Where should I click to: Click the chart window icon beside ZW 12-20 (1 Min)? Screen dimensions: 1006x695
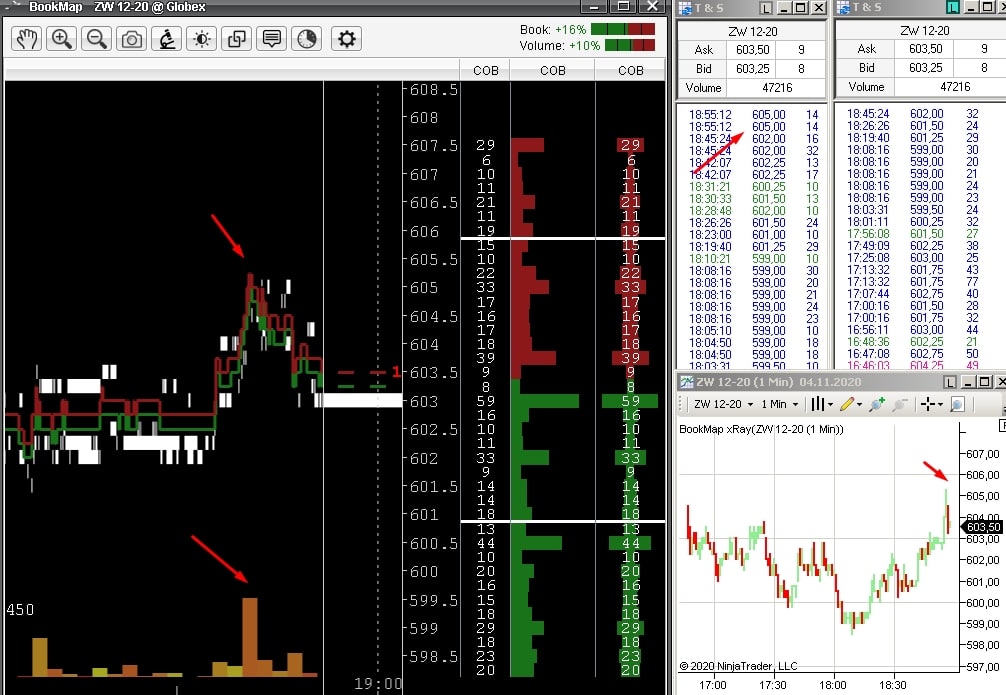[x=686, y=382]
